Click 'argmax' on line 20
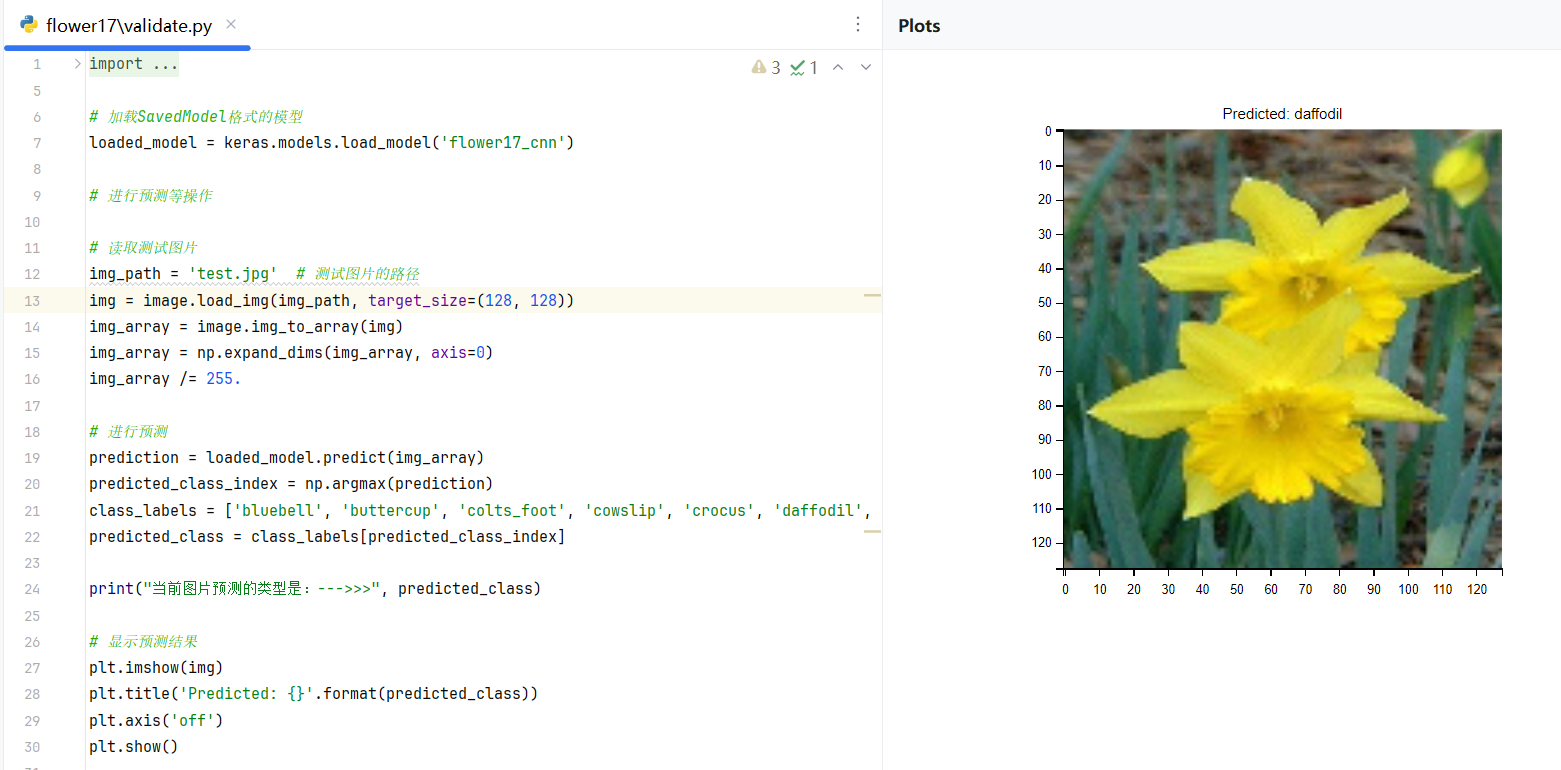 (359, 483)
